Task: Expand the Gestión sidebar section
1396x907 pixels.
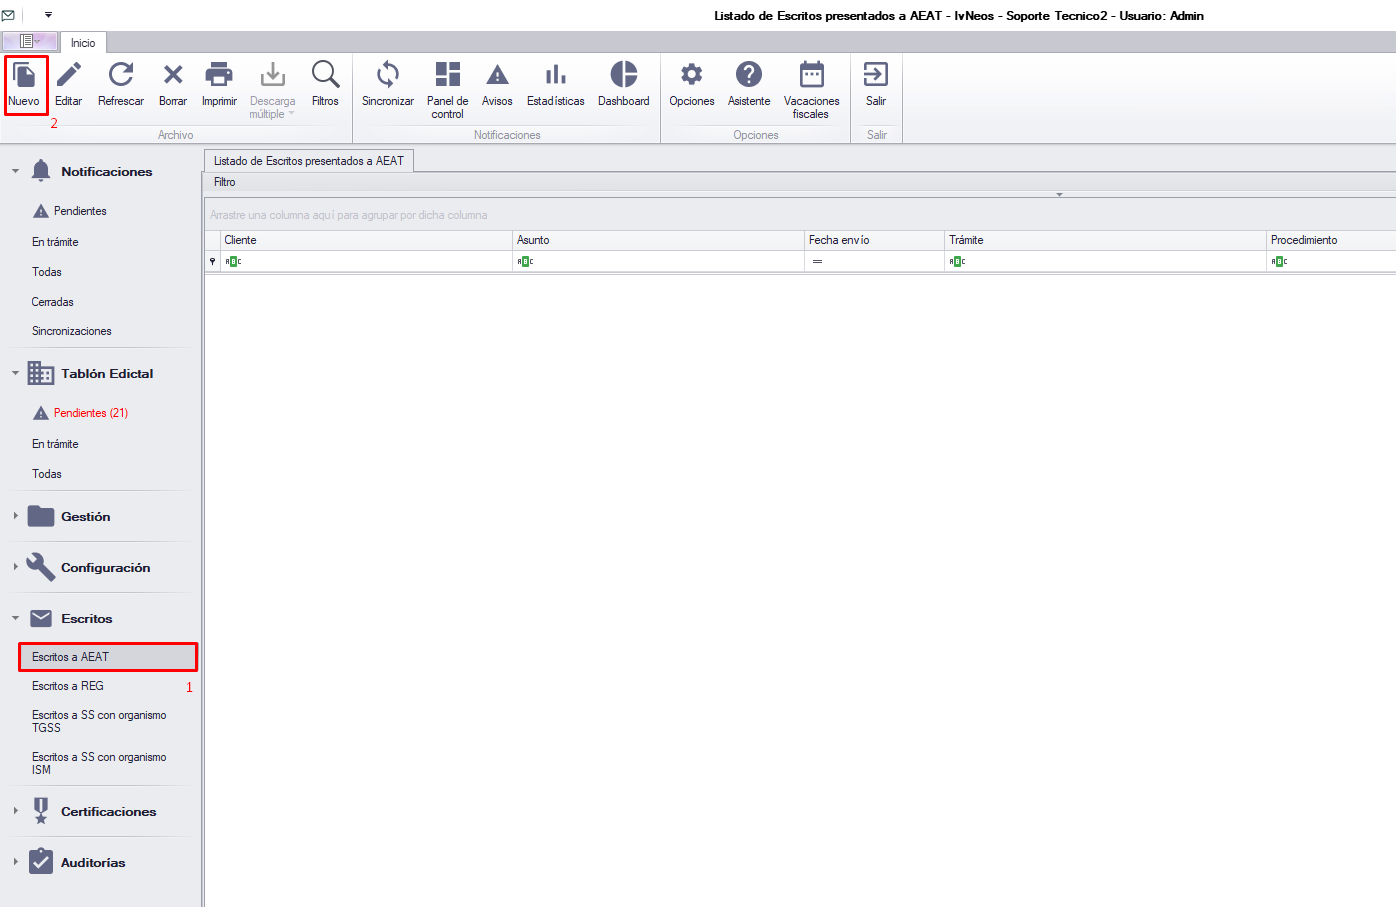Action: tap(16, 516)
